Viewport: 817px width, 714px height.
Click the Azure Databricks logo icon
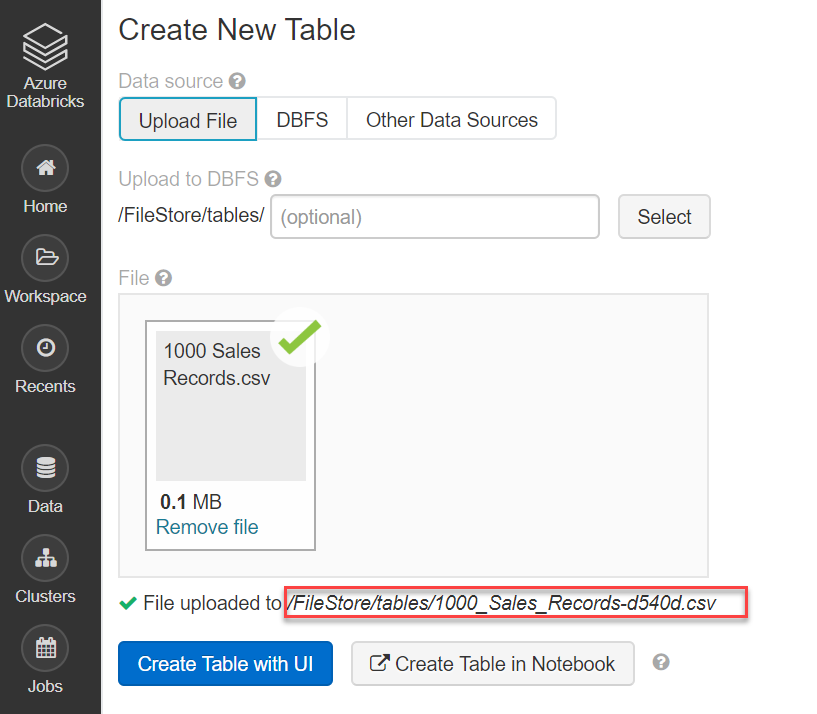[45, 47]
